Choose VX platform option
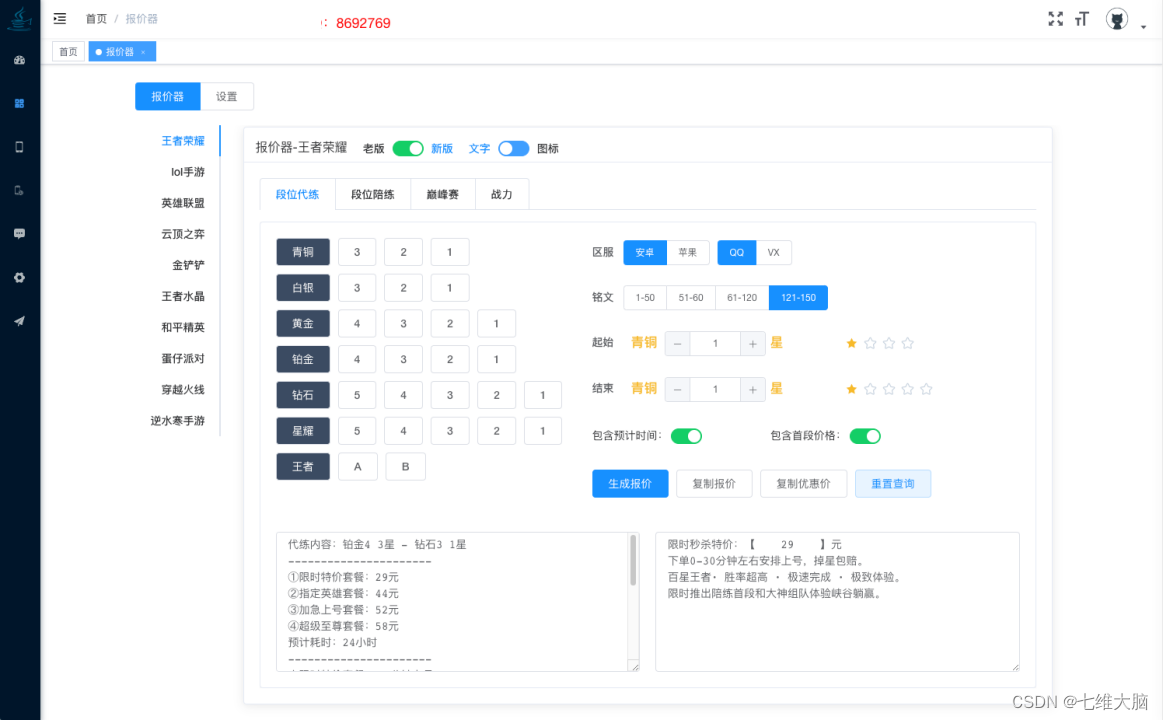 [774, 253]
